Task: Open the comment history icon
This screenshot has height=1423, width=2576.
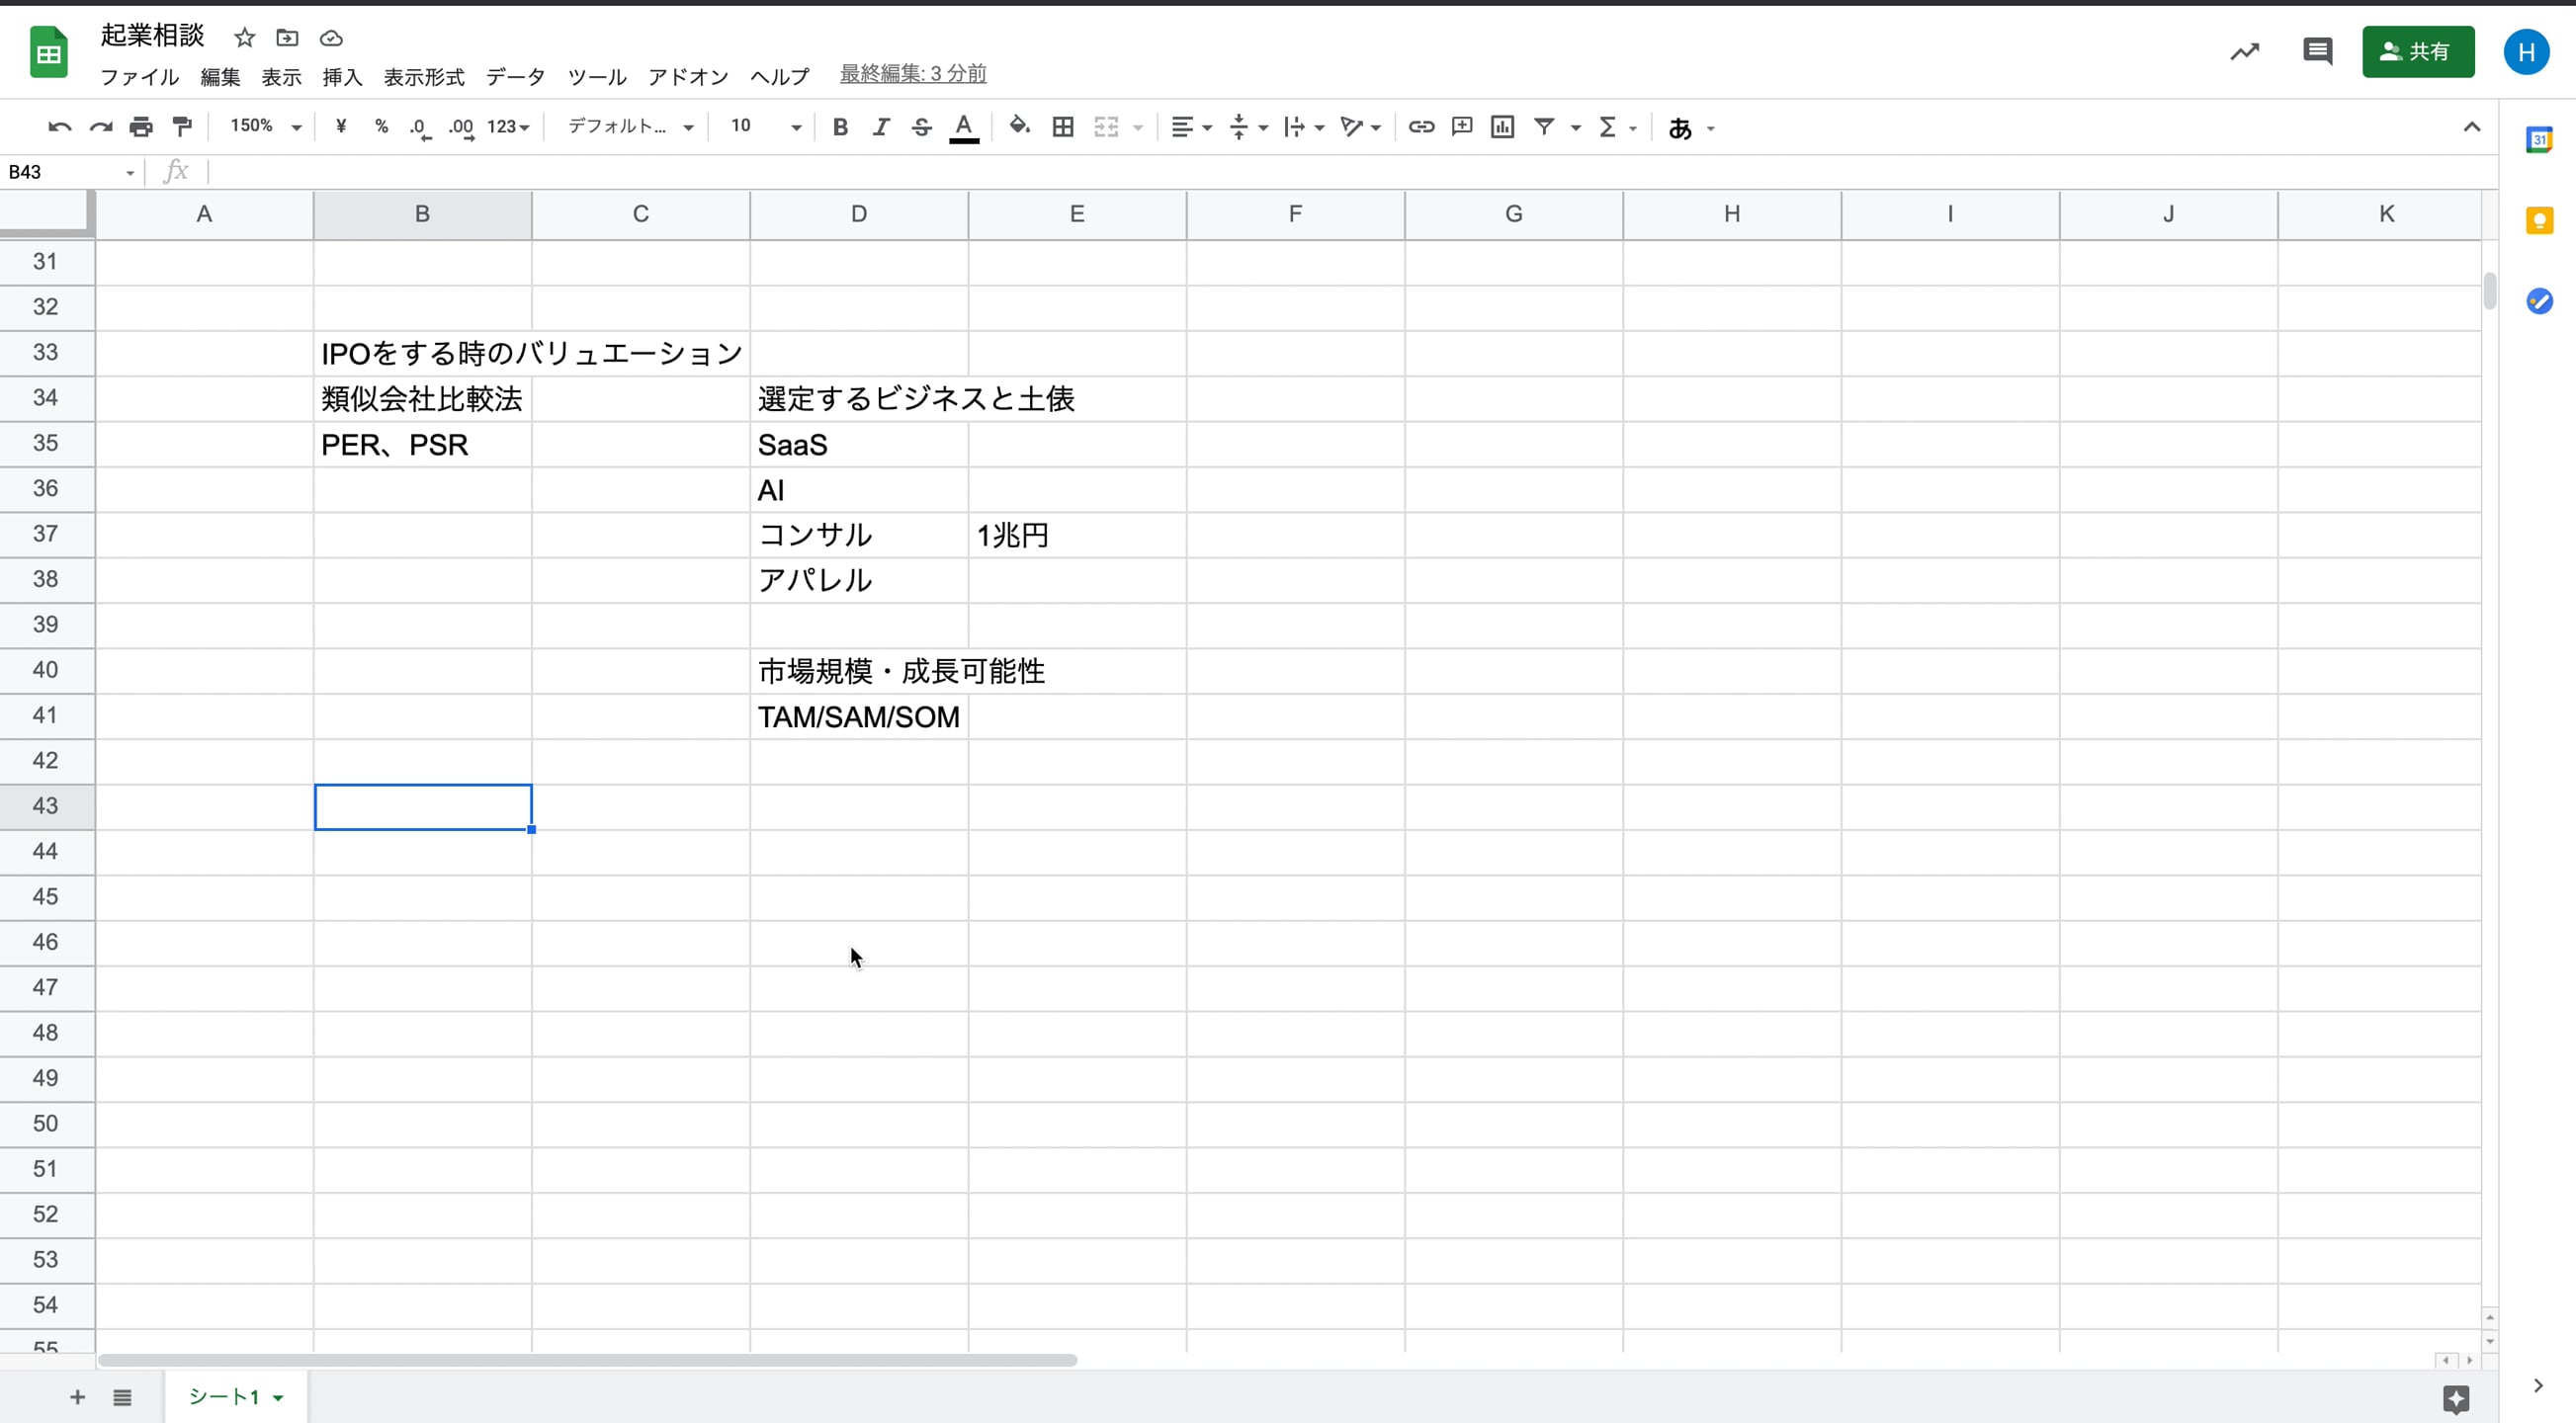Action: pos(2316,51)
